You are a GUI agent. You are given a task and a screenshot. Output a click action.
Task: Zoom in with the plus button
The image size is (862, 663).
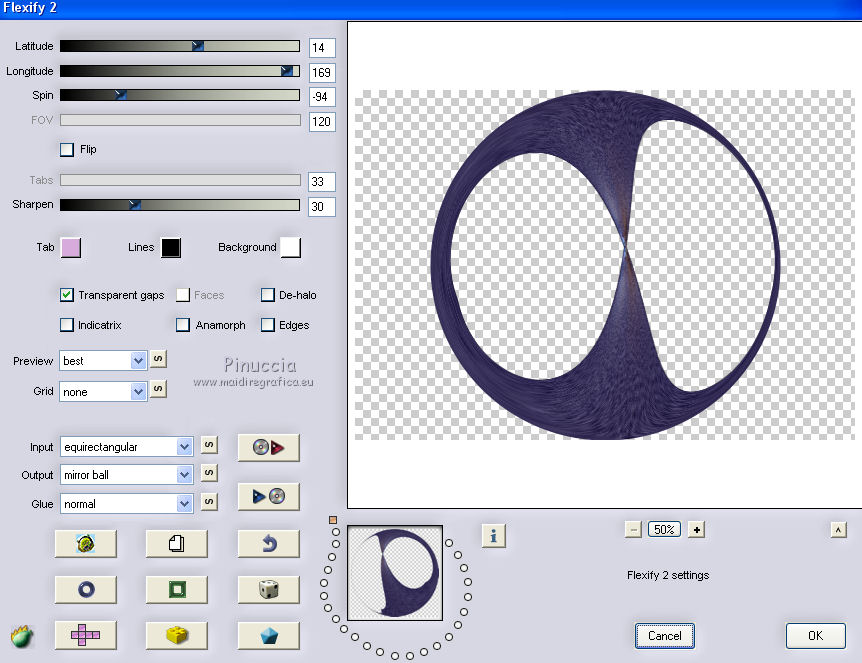[697, 530]
